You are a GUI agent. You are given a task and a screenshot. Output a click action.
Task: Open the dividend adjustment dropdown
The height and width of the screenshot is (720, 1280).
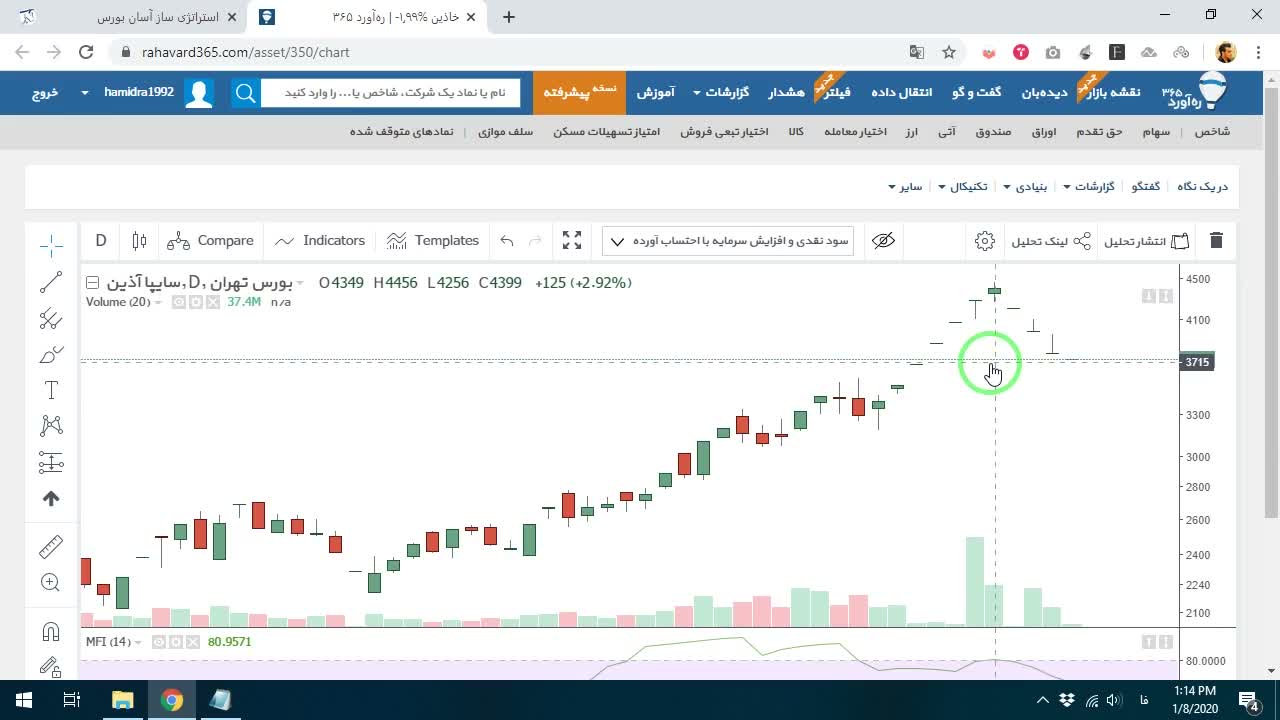click(x=728, y=241)
